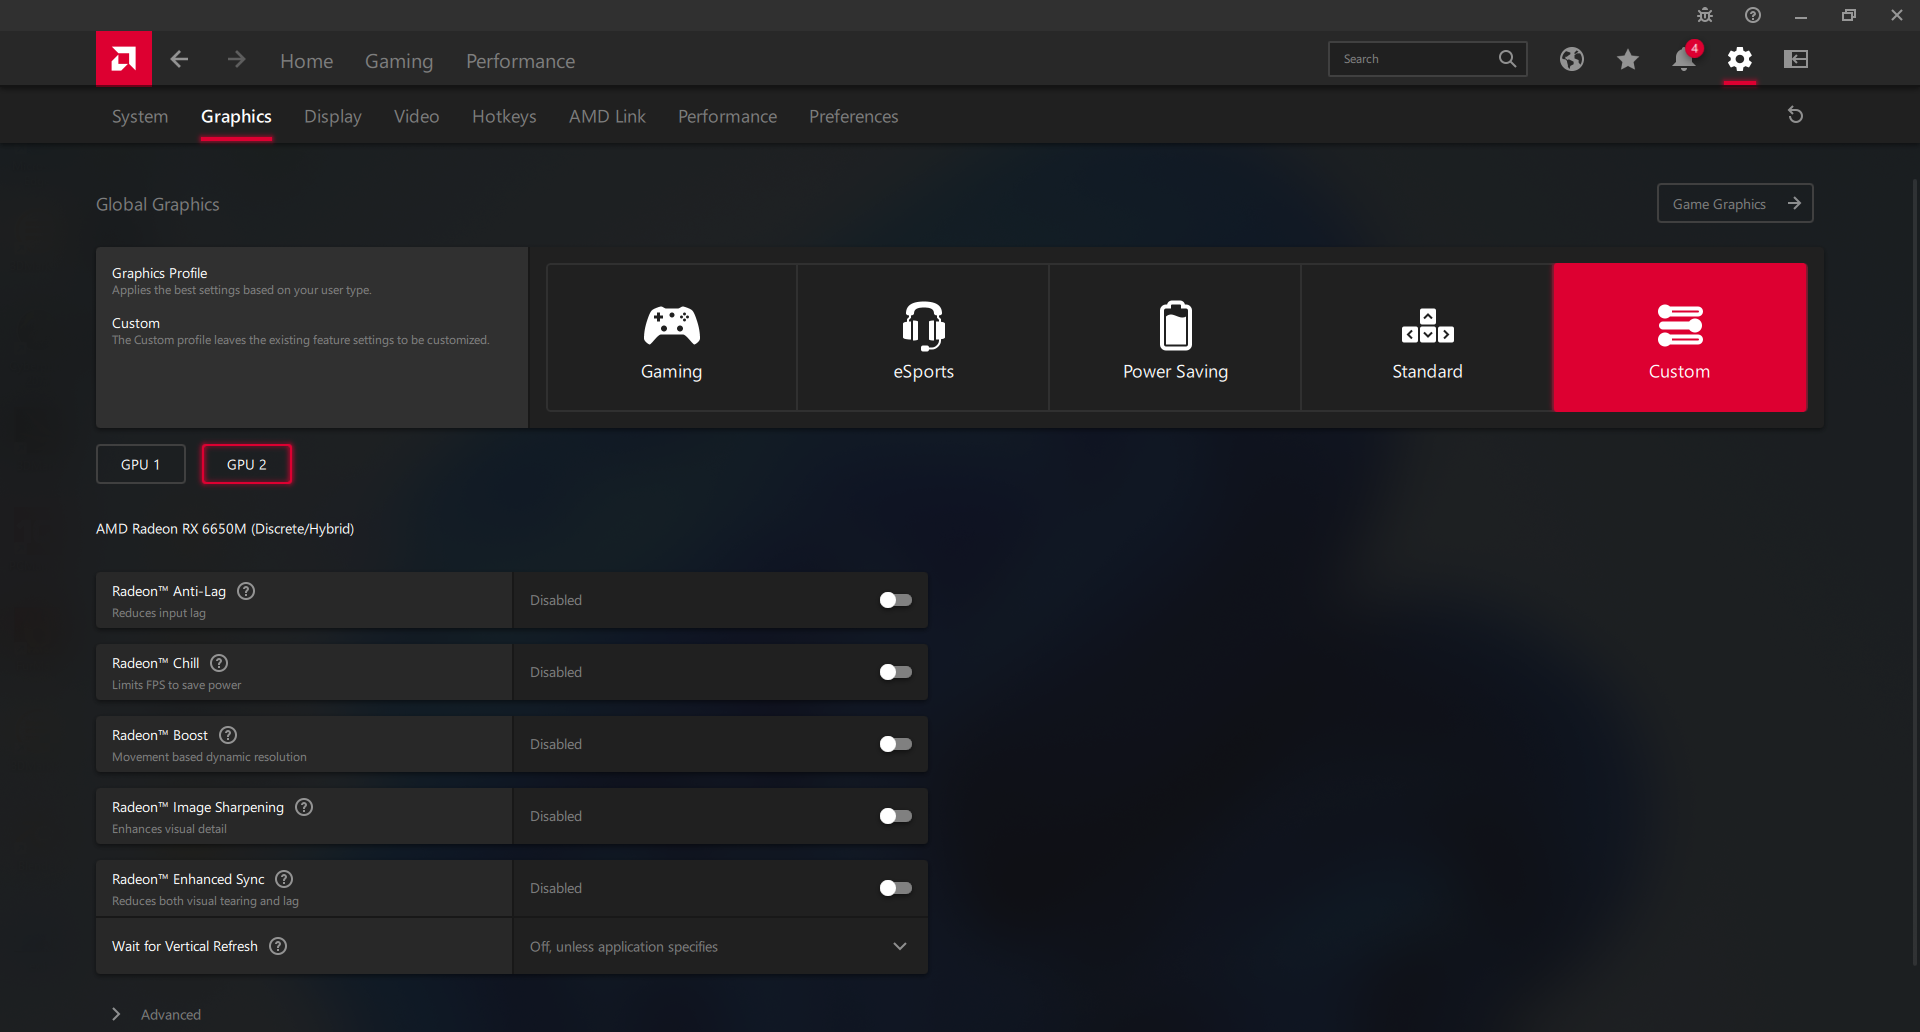The width and height of the screenshot is (1920, 1032).
Task: Show help for Radeon Chill
Action: pyautogui.click(x=219, y=663)
